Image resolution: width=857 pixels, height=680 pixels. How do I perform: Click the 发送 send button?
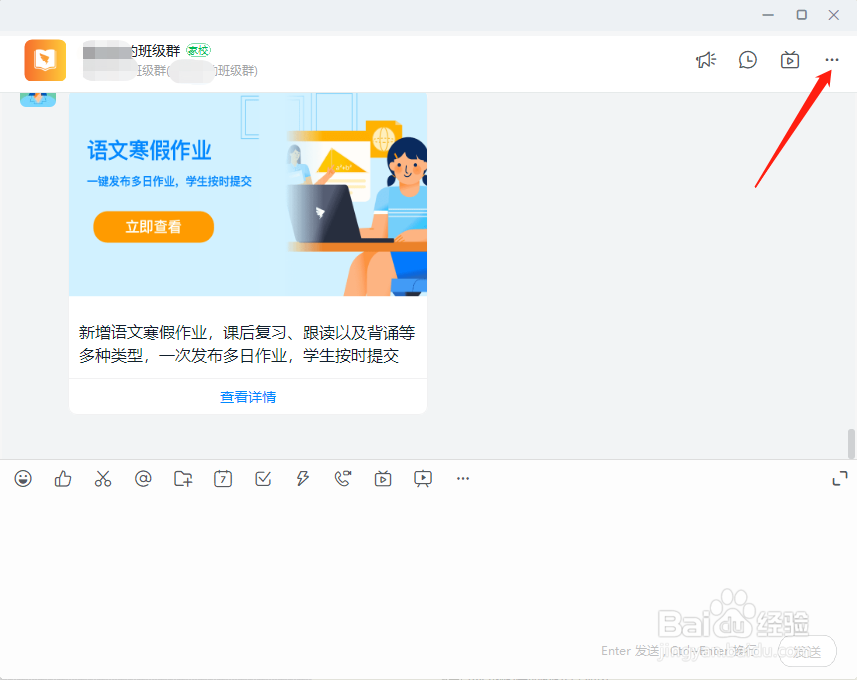click(x=807, y=651)
